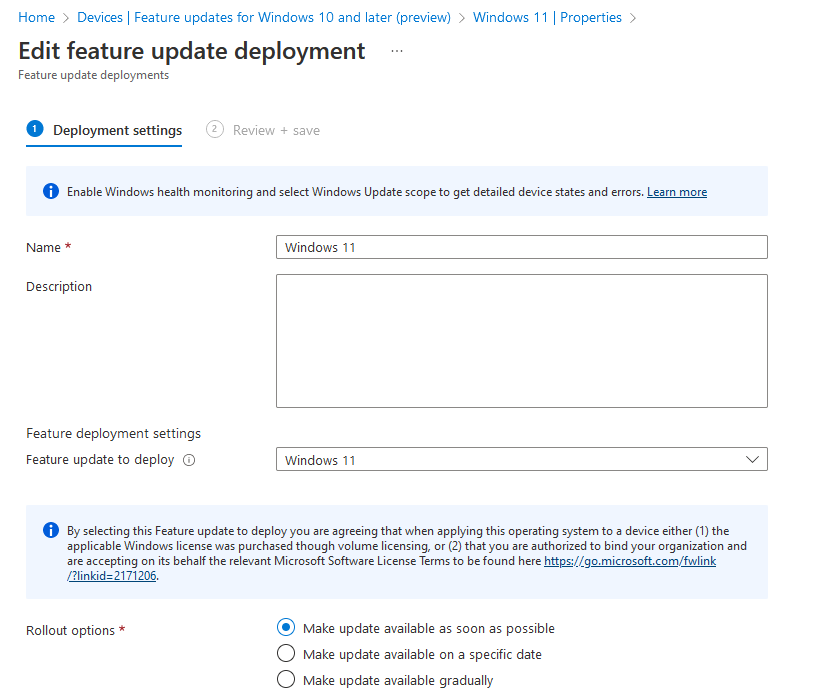Expand the Windows 11 feature update selector
This screenshot has width=831, height=694.
pyautogui.click(x=521, y=459)
